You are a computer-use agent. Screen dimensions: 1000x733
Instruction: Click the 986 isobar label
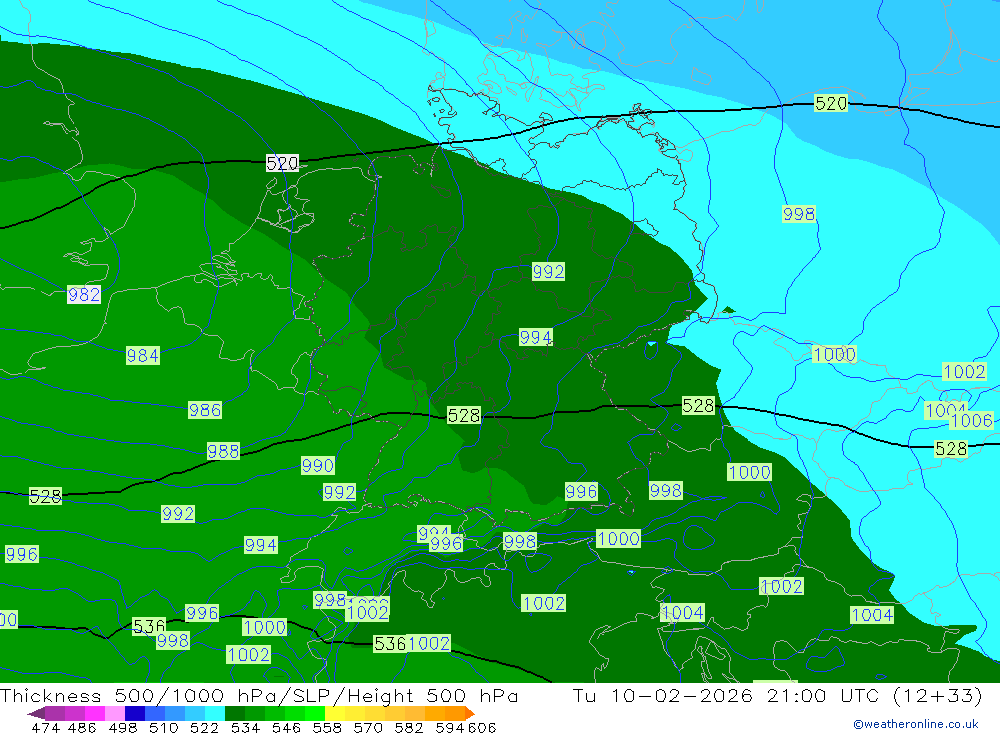[x=205, y=410]
